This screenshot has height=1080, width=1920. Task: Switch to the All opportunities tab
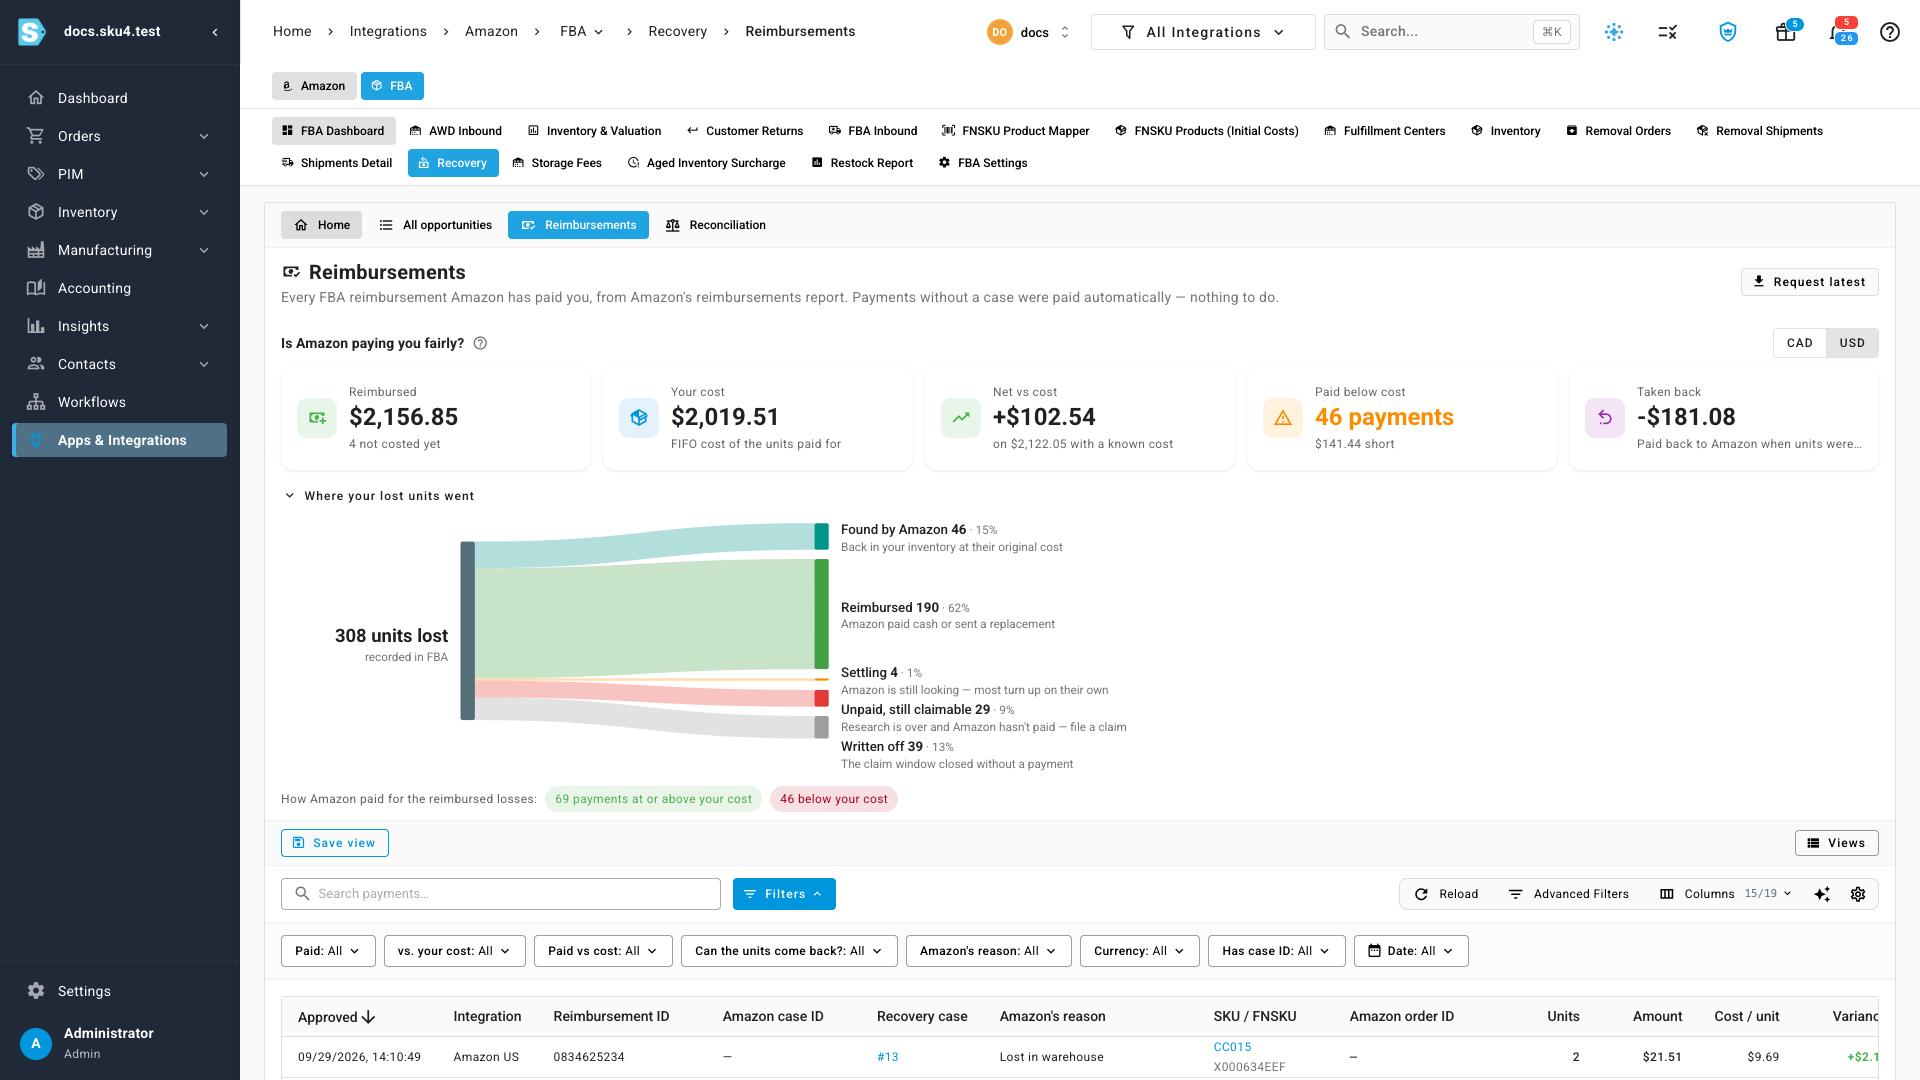[436, 225]
